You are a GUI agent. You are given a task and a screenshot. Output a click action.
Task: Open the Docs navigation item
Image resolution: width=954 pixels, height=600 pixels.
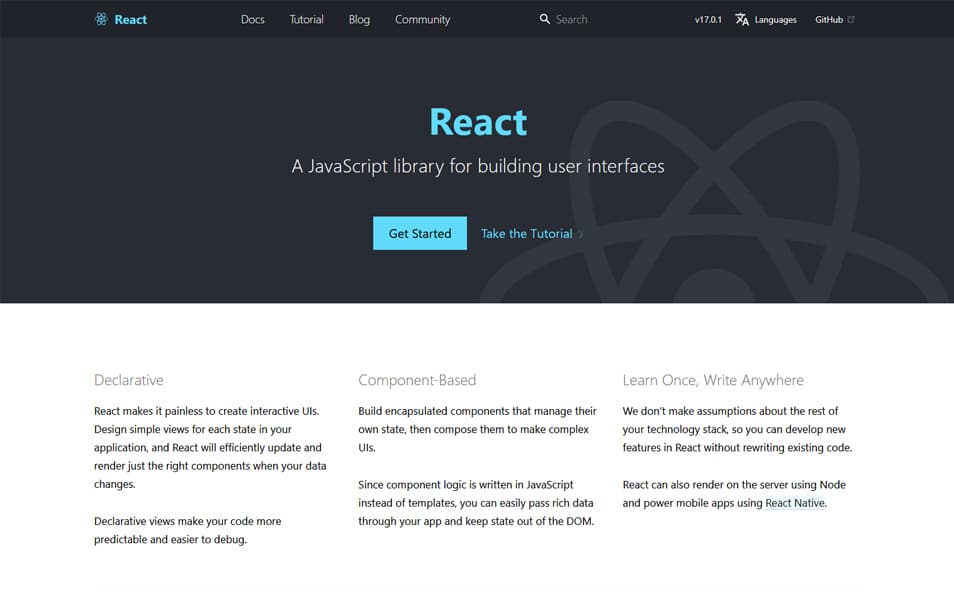tap(252, 19)
